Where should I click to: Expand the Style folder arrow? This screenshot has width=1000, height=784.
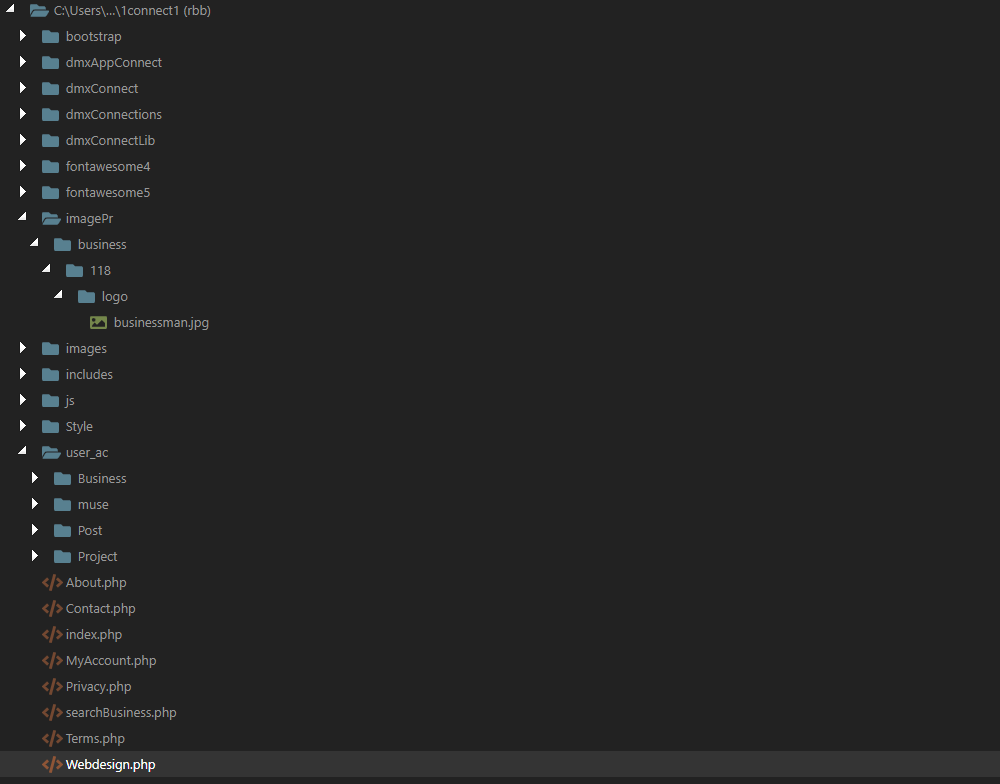click(x=23, y=426)
